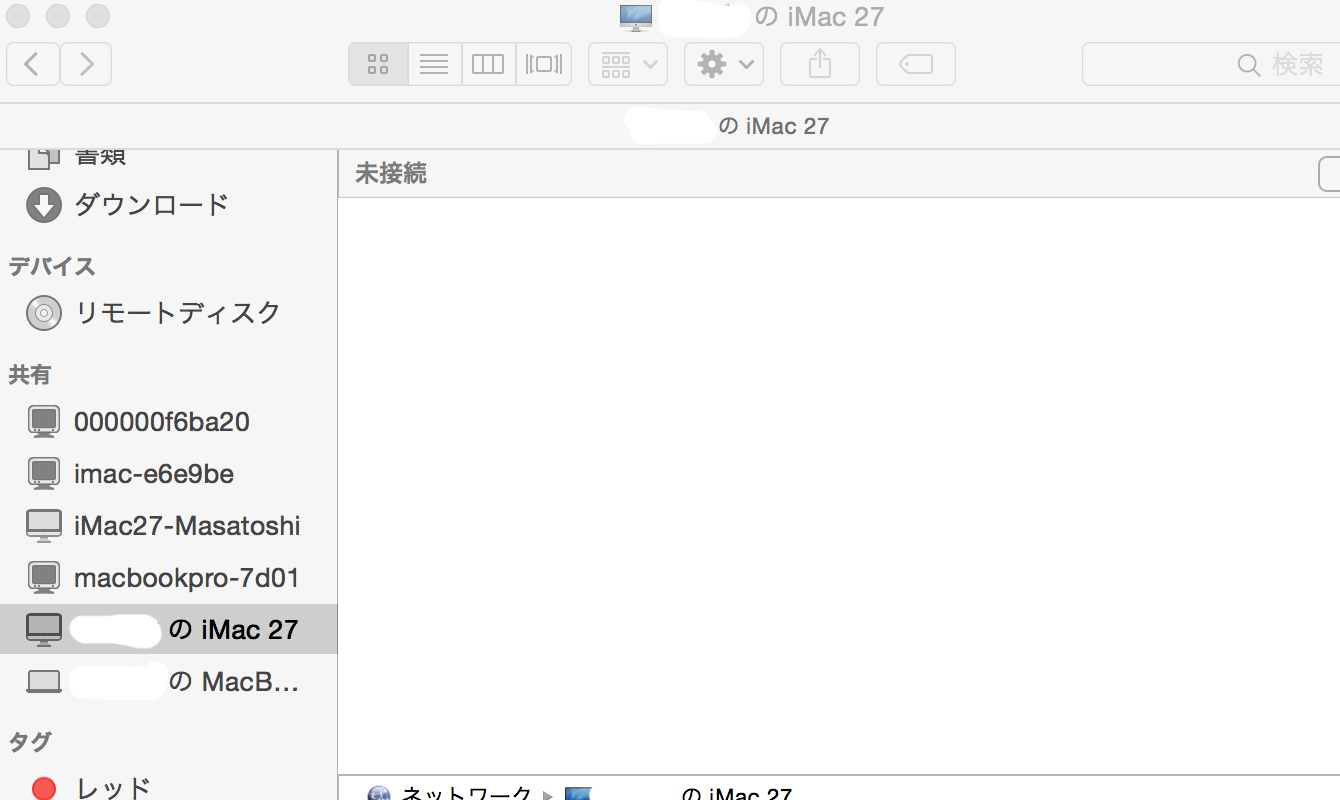
Task: Click the Edit Tags toolbar button
Action: tap(916, 64)
